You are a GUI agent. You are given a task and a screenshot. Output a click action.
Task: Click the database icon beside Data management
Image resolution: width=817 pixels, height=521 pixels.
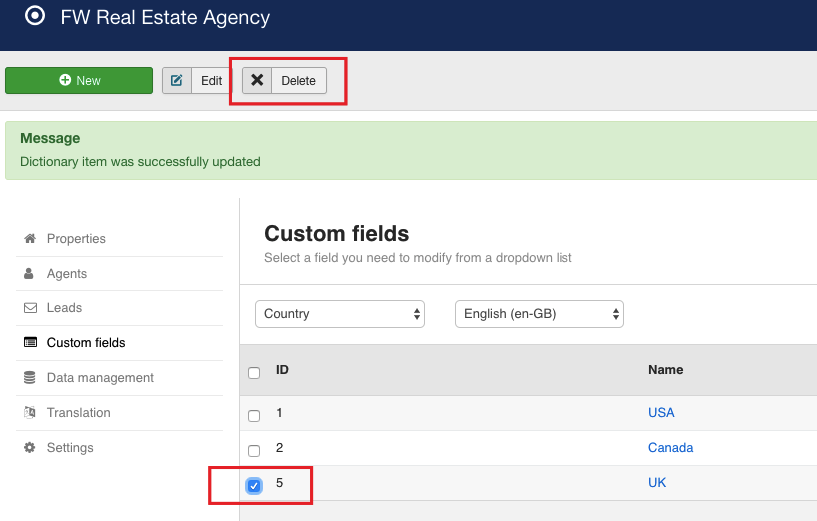(30, 378)
